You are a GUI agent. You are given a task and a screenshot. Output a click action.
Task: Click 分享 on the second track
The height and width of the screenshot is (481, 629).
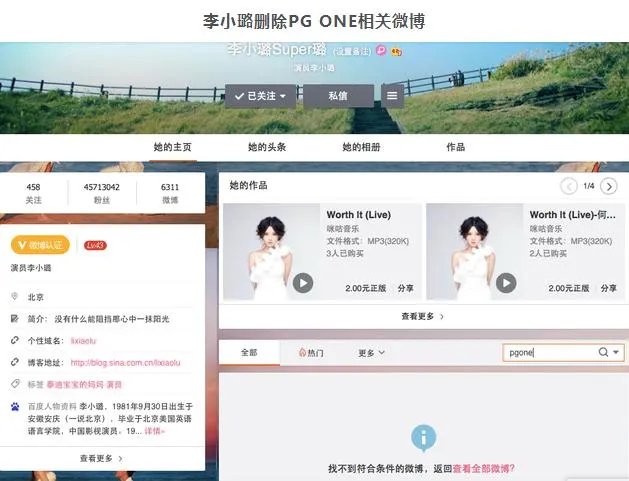(608, 288)
